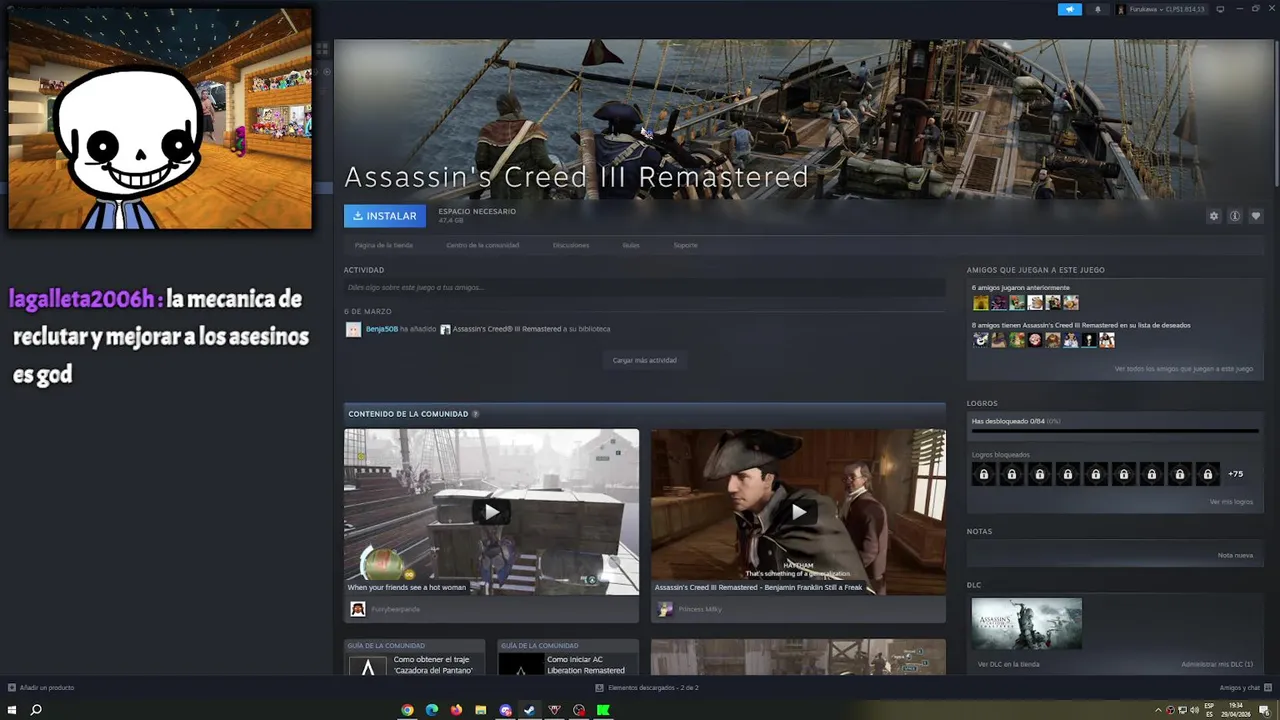Open the Centro de la comunidad tab
Screen dimensions: 1280x720
click(482, 245)
